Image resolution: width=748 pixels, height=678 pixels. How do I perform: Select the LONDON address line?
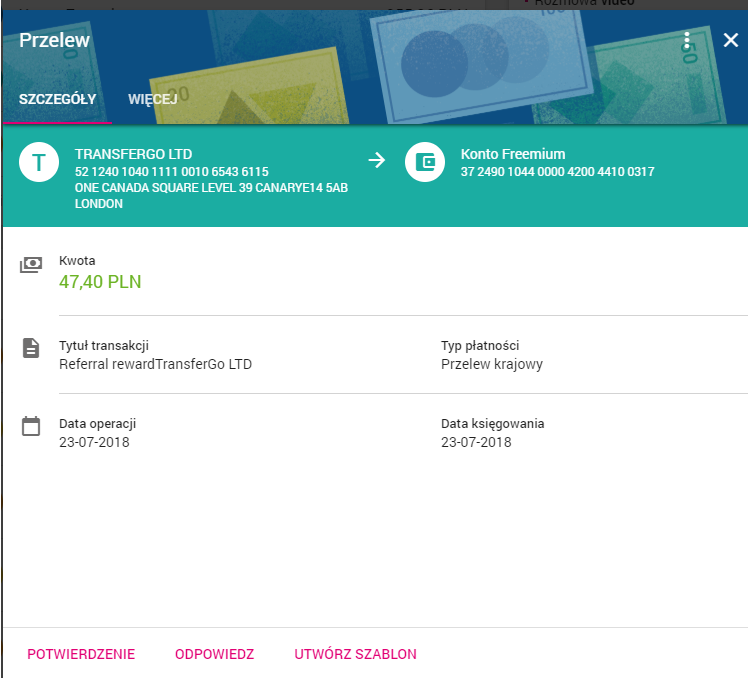(99, 204)
